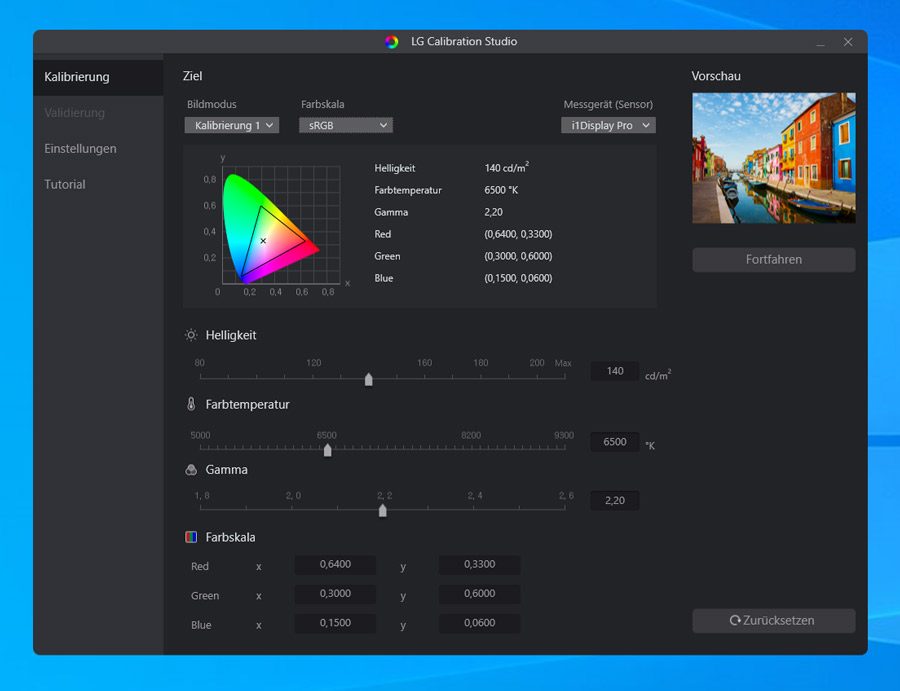Image resolution: width=900 pixels, height=691 pixels.
Task: Click the Green y field 0,6000
Action: point(479,594)
